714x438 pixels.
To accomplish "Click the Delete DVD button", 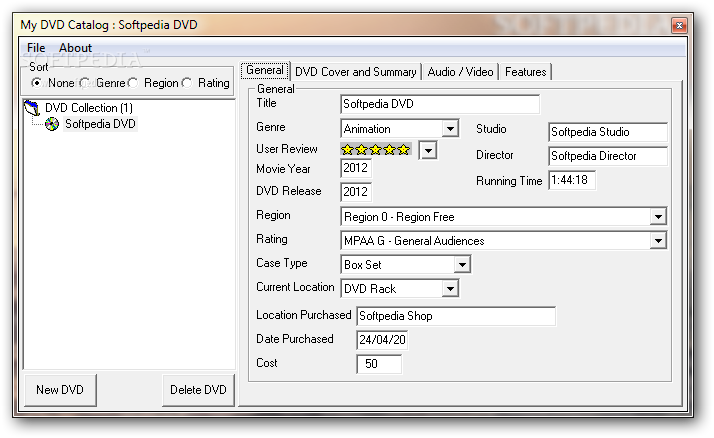I will click(198, 390).
